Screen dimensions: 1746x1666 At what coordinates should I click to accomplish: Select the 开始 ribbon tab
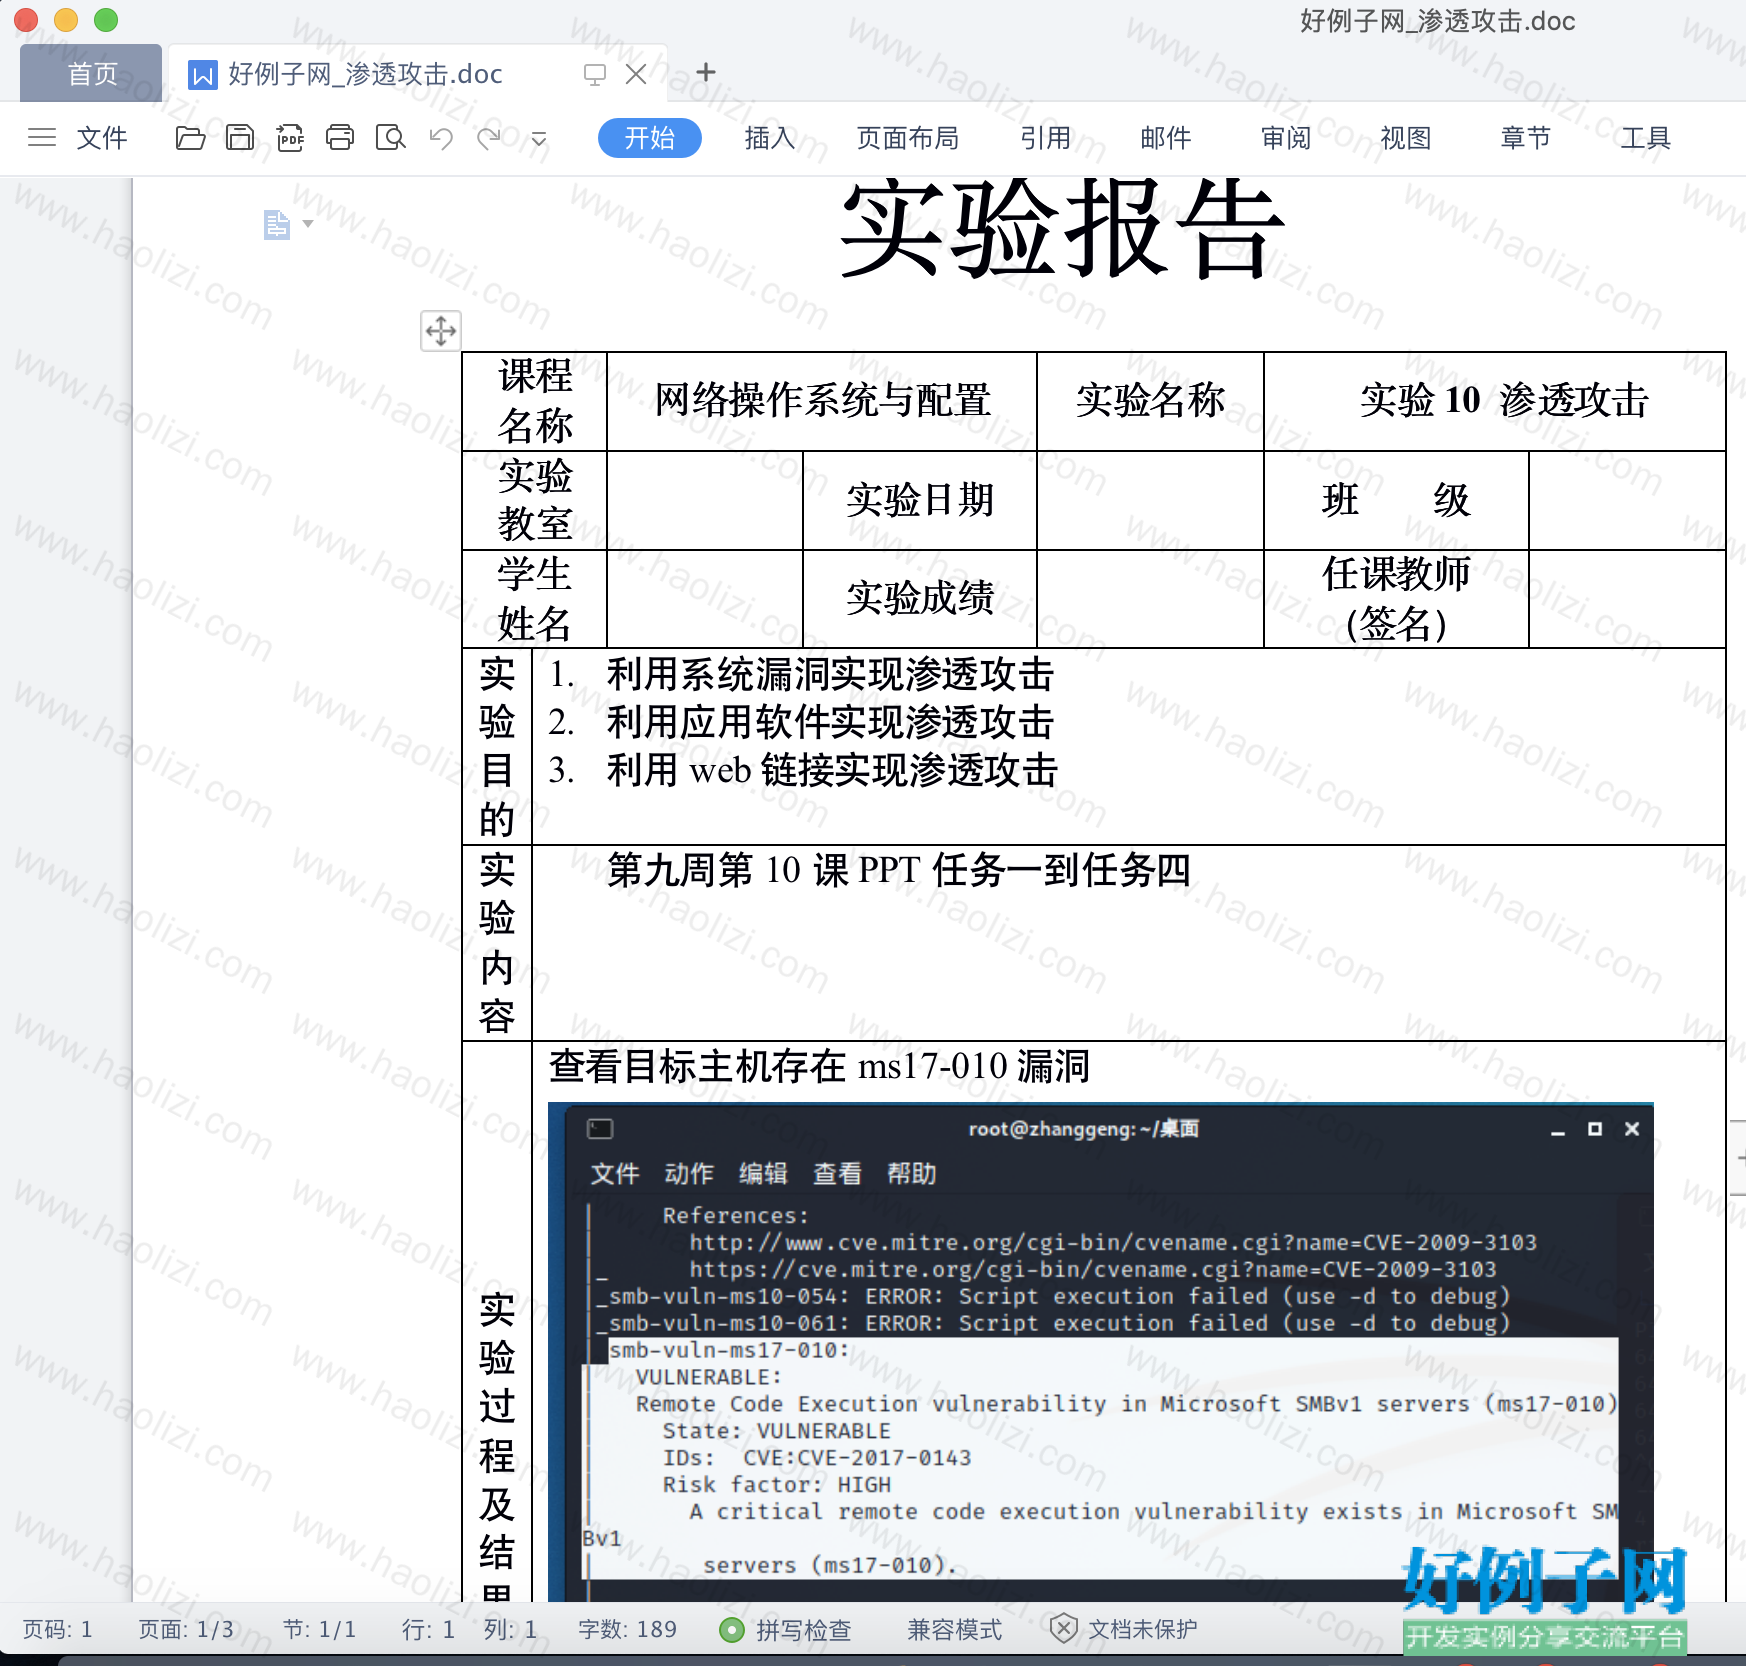click(650, 138)
